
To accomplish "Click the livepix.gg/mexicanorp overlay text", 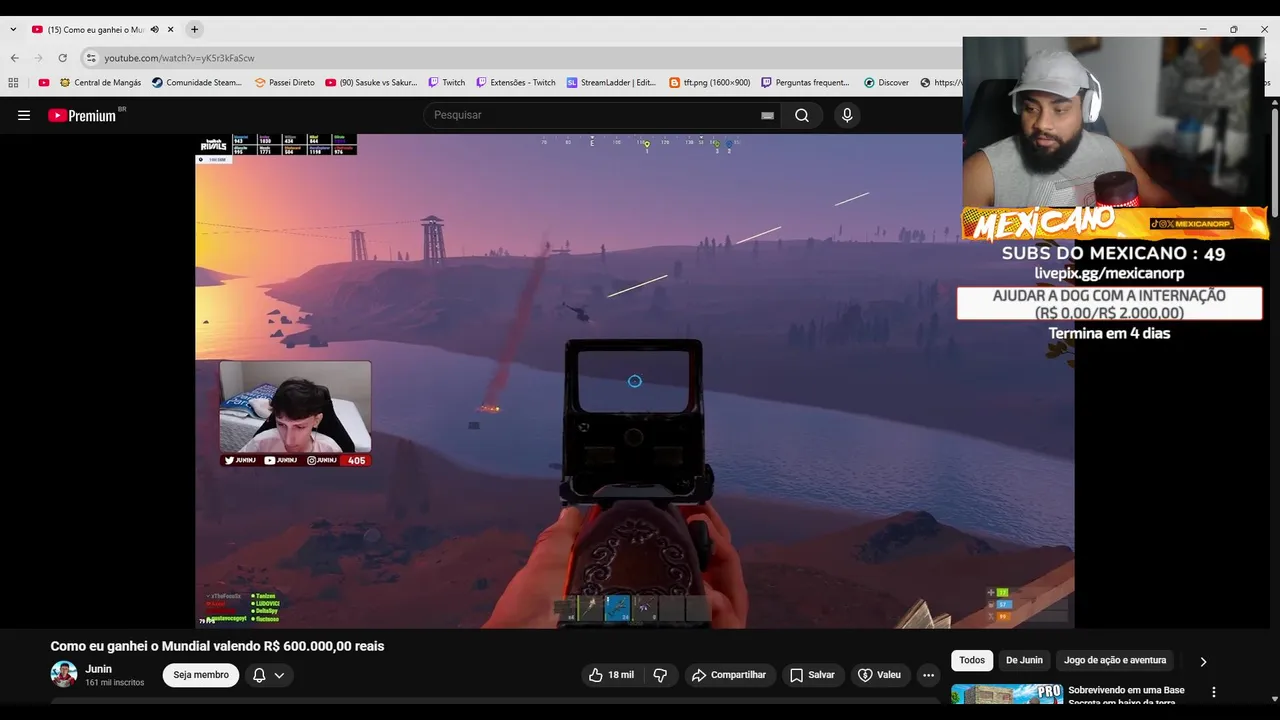I will 1109,273.
